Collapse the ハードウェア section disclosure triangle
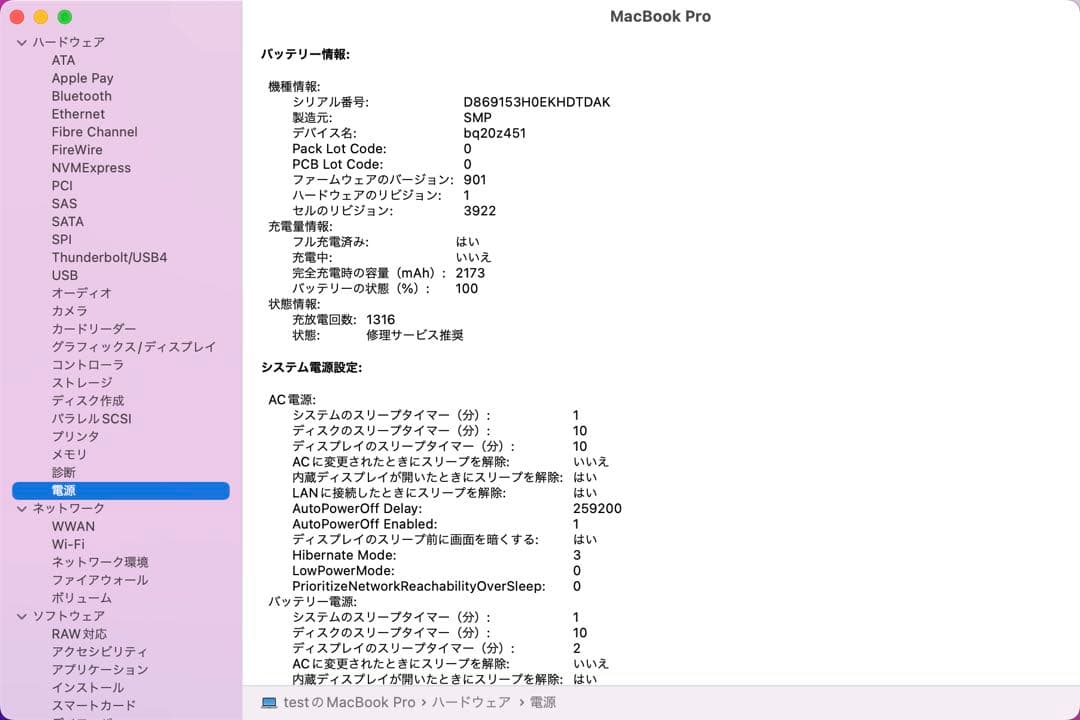The image size is (1080, 720). coord(20,42)
